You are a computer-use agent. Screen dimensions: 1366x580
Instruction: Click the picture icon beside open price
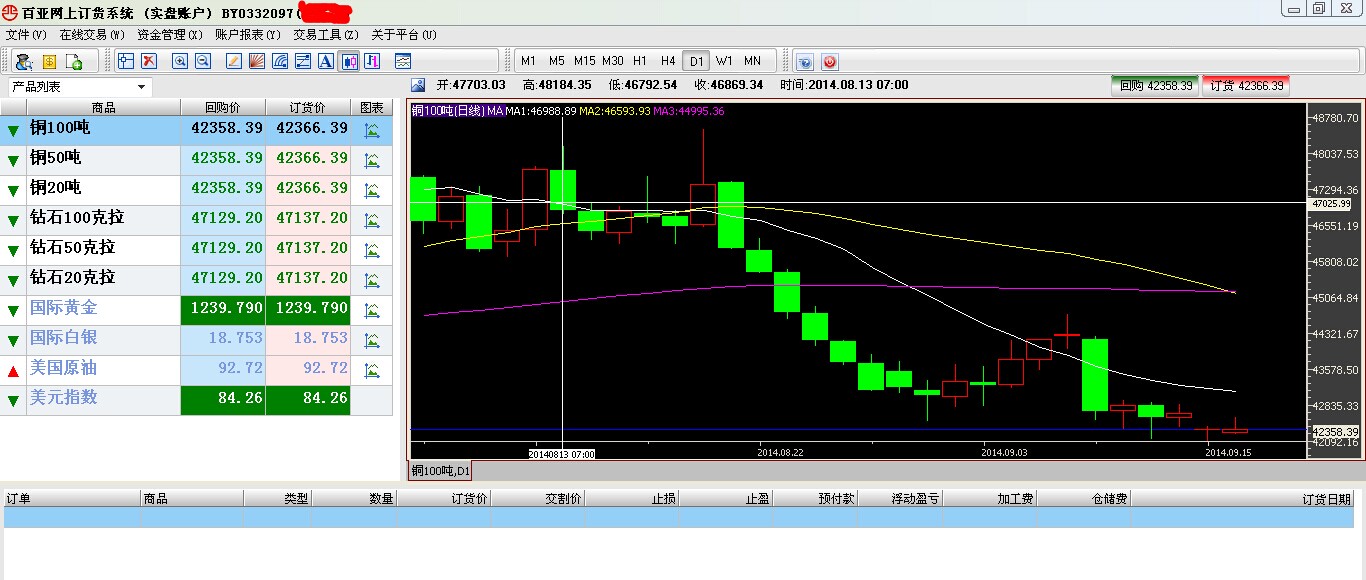coord(418,85)
